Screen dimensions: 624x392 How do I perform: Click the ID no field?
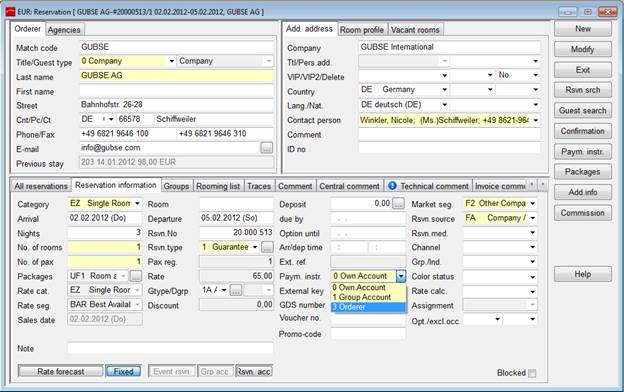(x=449, y=149)
